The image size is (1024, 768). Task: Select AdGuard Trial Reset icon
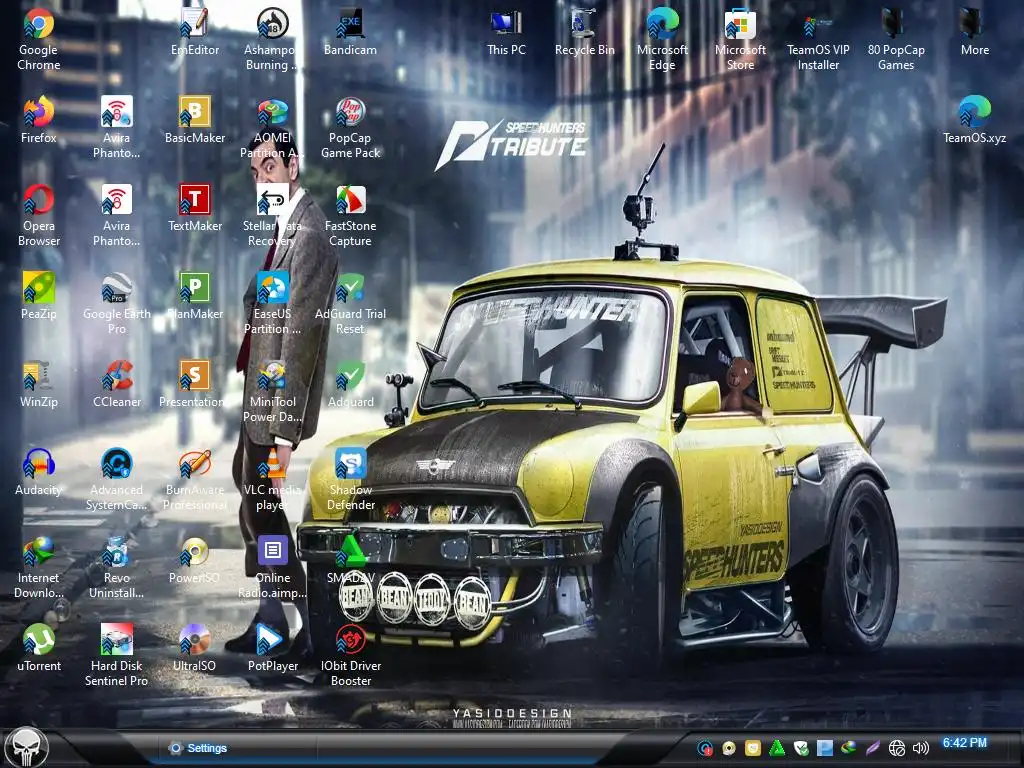(350, 303)
